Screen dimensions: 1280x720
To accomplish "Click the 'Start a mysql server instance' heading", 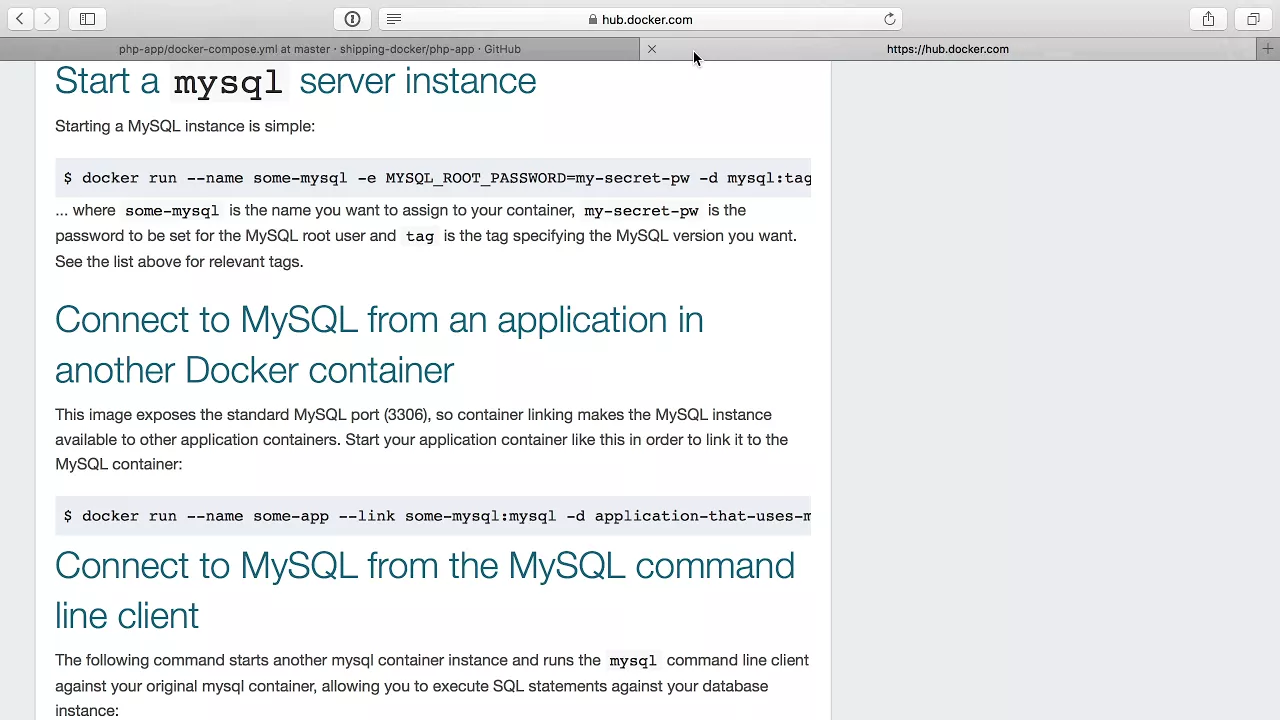I will click(295, 81).
